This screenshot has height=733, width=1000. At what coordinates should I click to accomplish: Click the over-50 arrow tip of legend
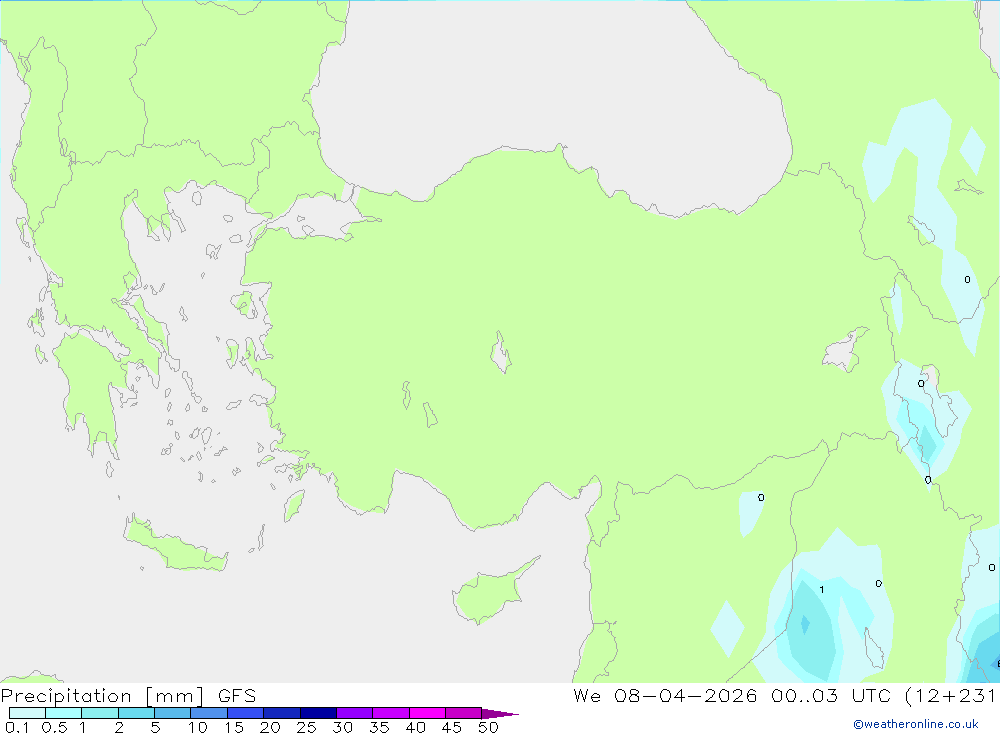500,714
